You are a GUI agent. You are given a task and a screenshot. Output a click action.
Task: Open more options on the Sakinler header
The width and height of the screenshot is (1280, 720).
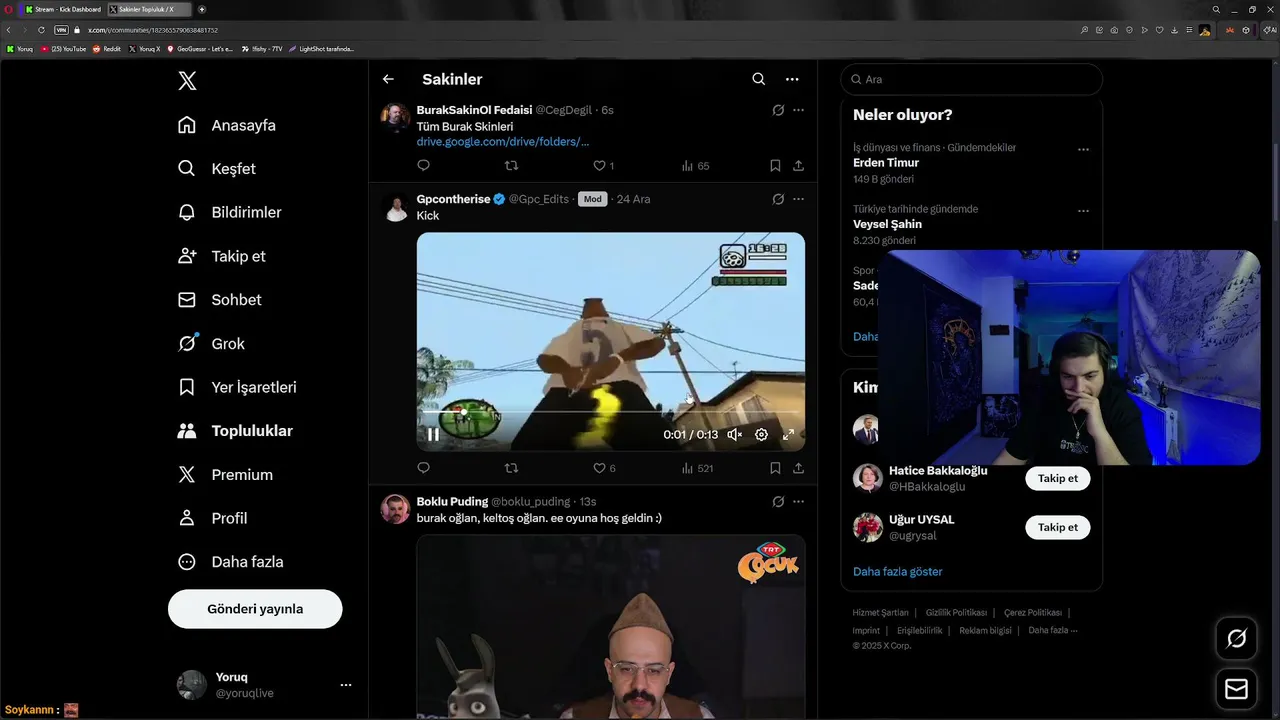click(x=792, y=79)
